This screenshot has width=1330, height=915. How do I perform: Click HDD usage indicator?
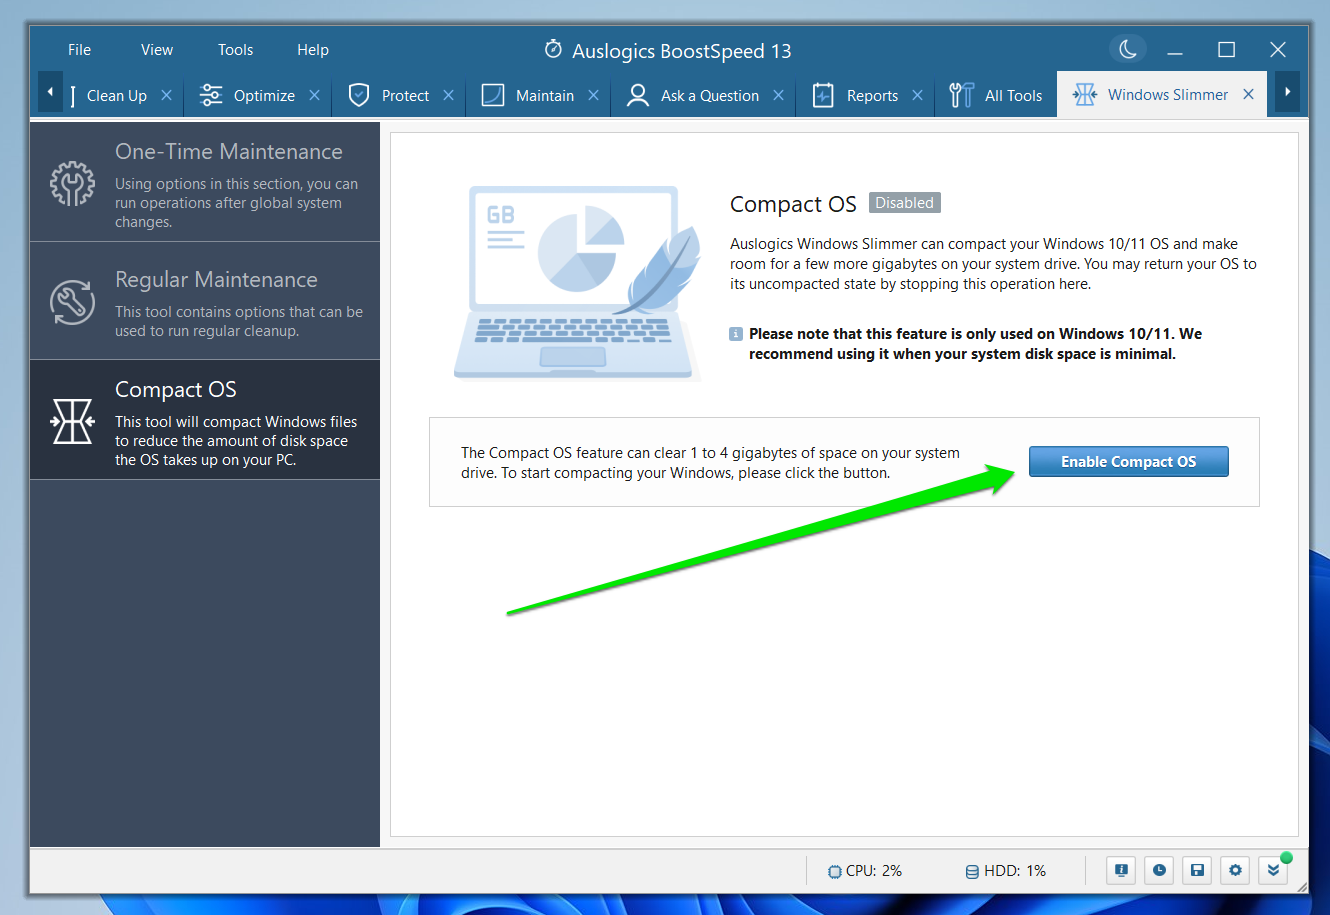click(1005, 871)
